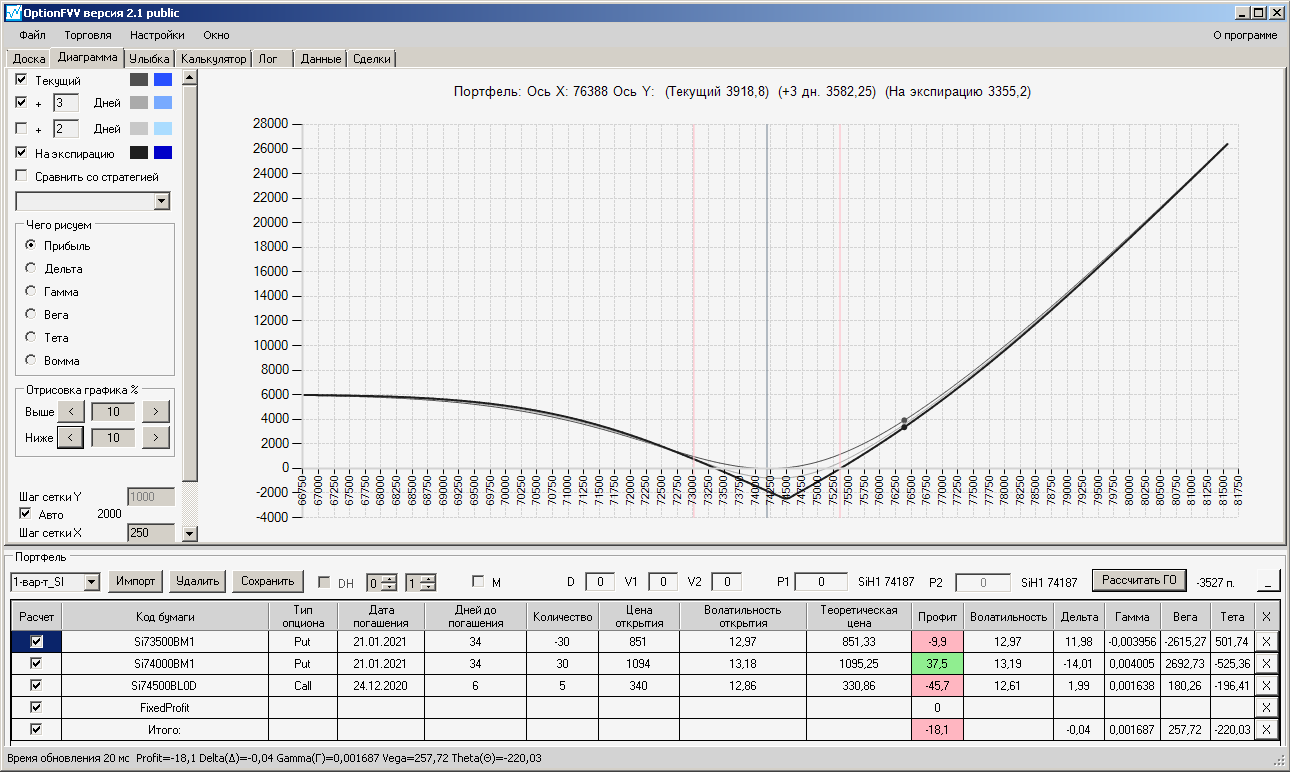Tick the M checkbox in portfolio toolbar
Viewport: 1290px width, 772px height.
pos(478,582)
